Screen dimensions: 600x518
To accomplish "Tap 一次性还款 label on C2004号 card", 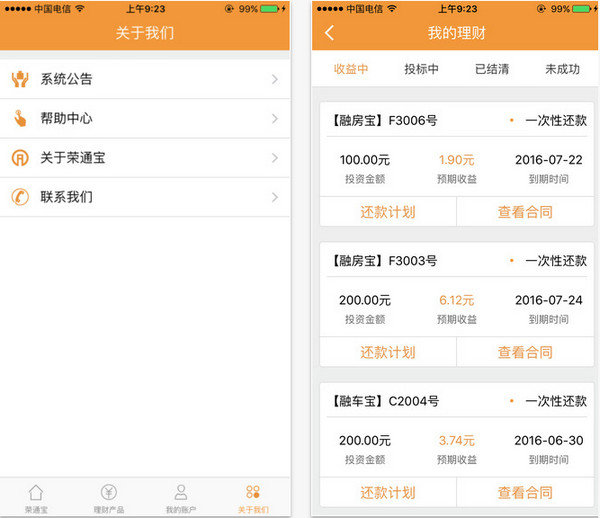I will (556, 401).
